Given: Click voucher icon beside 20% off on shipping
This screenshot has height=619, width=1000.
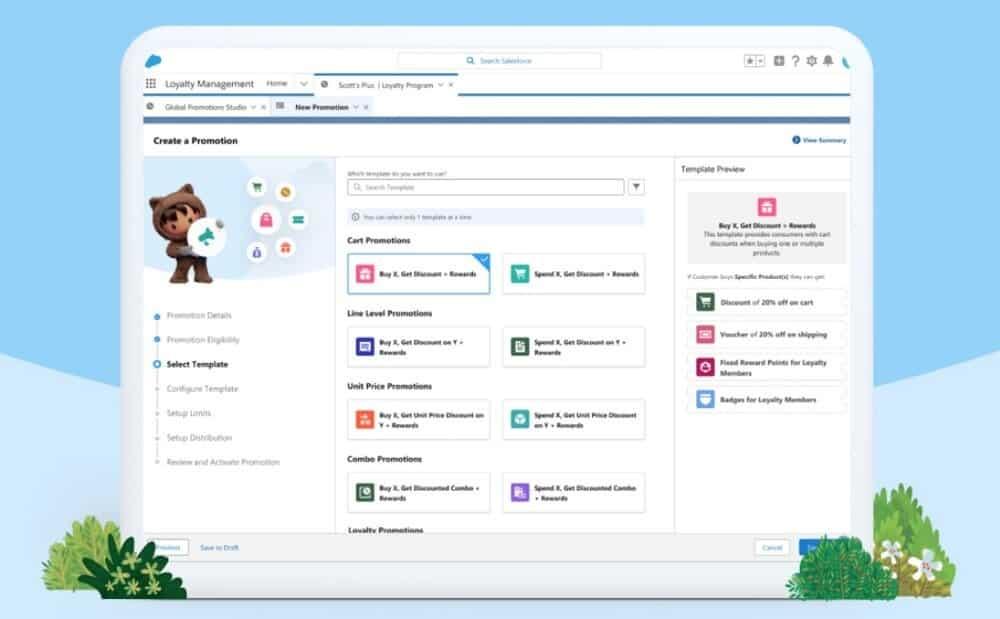Looking at the screenshot, I should pos(705,334).
